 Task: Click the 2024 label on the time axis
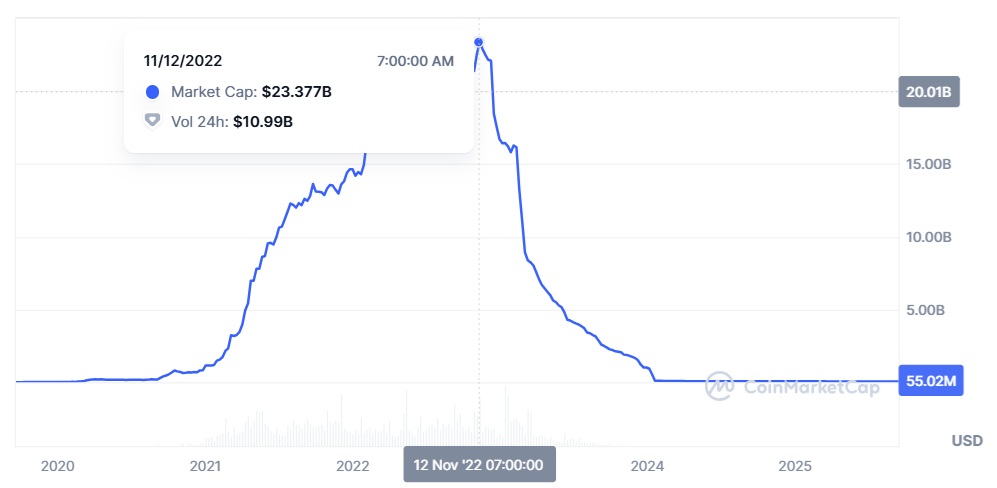[x=647, y=466]
